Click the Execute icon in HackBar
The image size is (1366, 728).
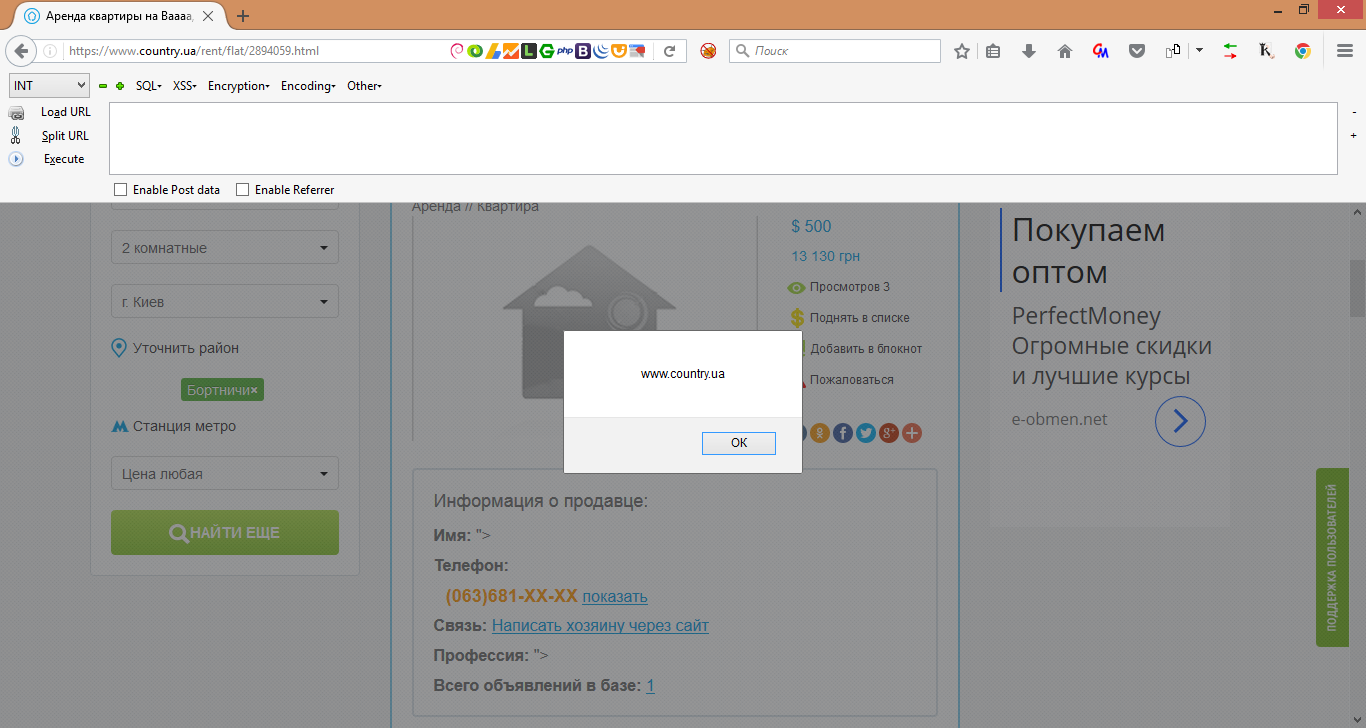(16, 158)
